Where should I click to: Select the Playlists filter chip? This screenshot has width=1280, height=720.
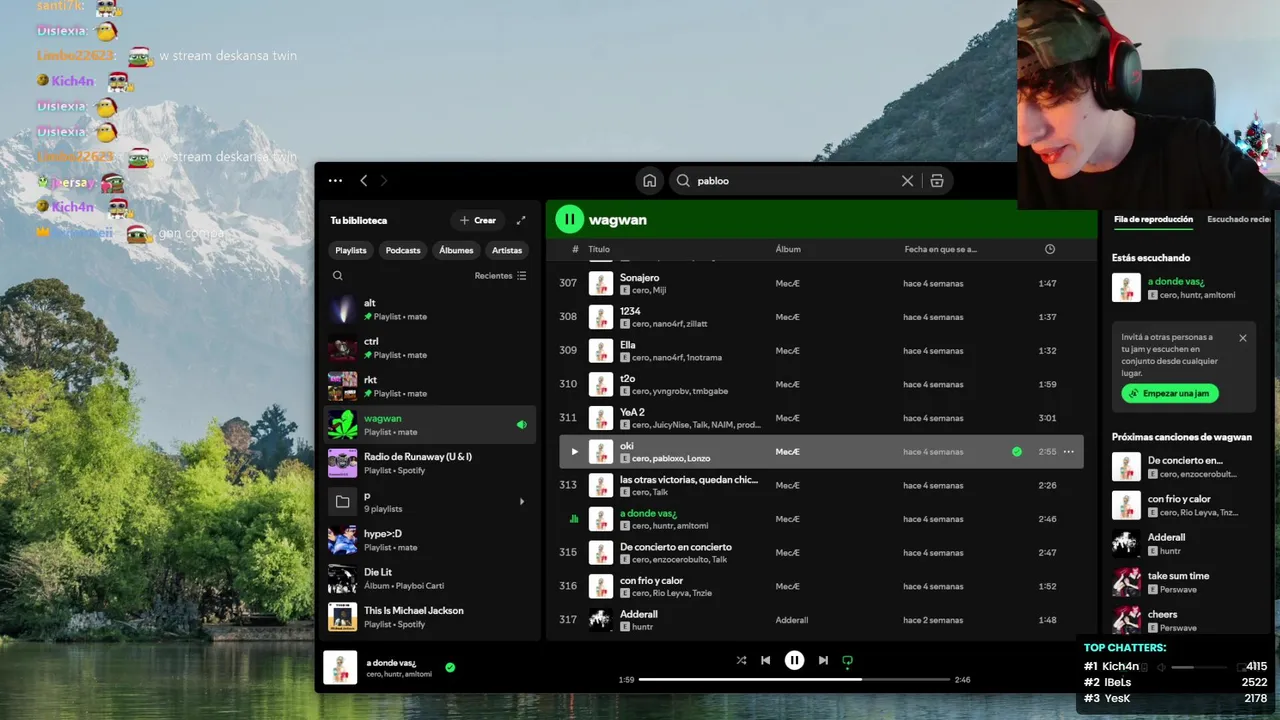(351, 250)
